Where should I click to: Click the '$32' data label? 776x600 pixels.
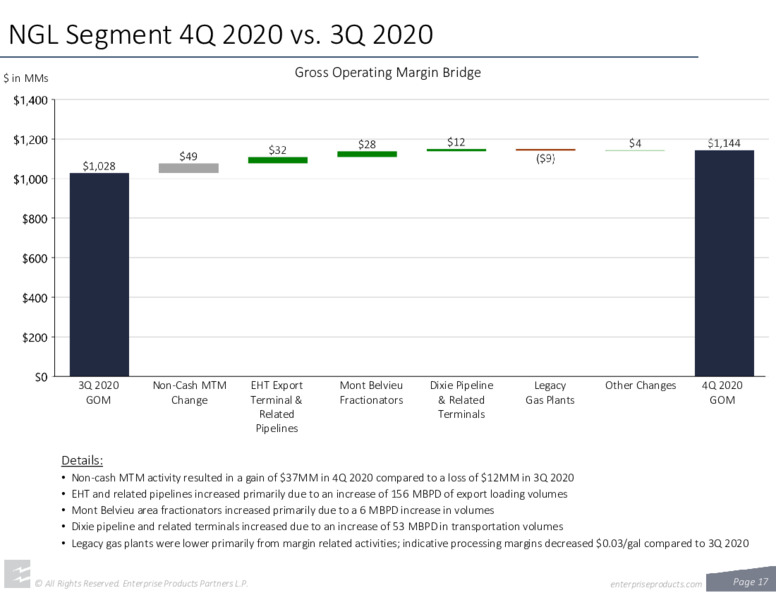point(278,150)
